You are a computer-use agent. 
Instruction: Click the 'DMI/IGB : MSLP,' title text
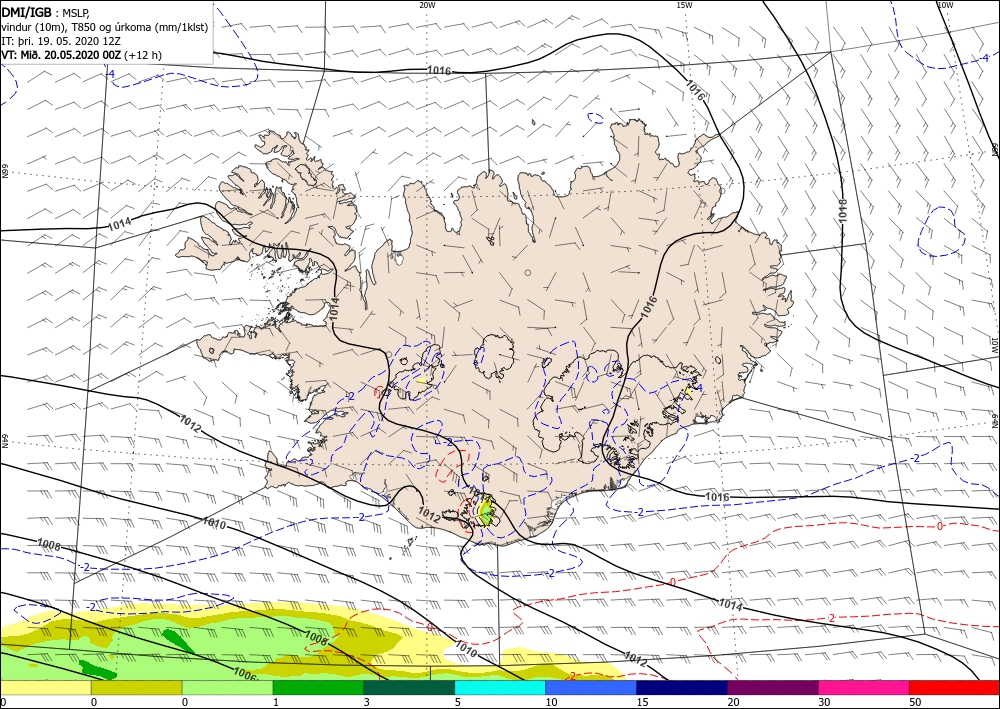(46, 12)
